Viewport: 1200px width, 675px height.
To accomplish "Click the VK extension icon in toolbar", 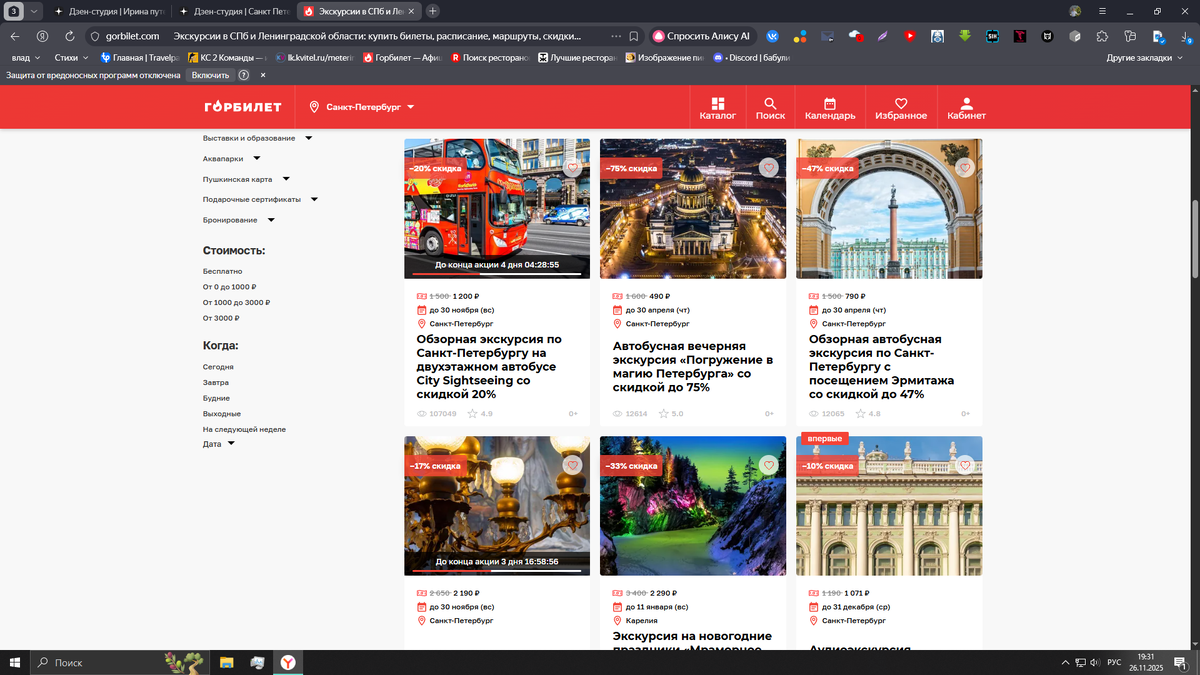I will coord(773,36).
